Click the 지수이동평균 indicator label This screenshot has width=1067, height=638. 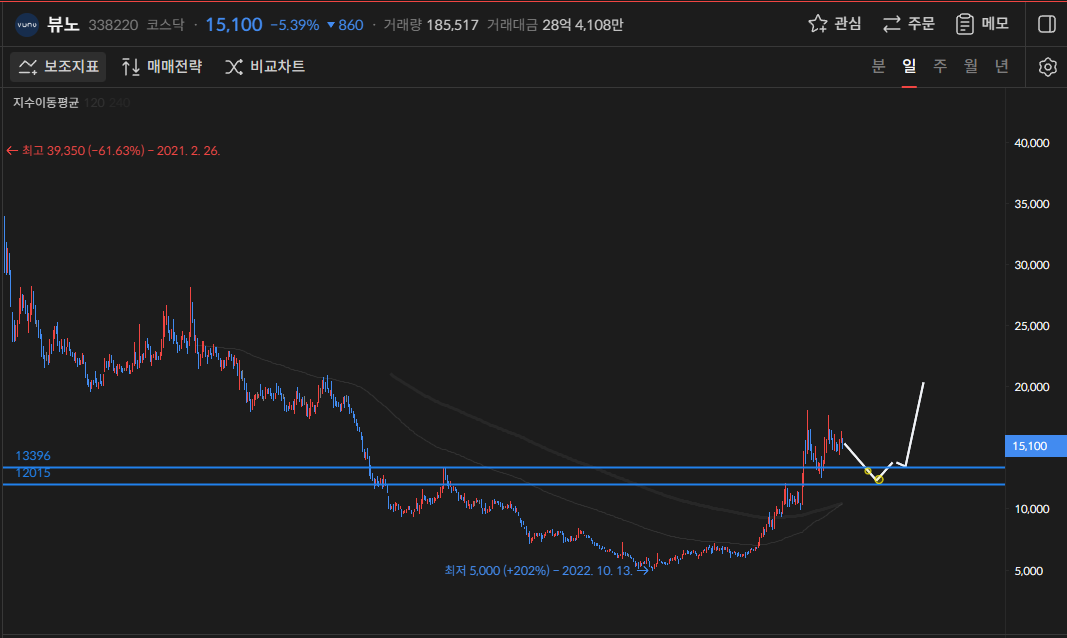(46, 102)
